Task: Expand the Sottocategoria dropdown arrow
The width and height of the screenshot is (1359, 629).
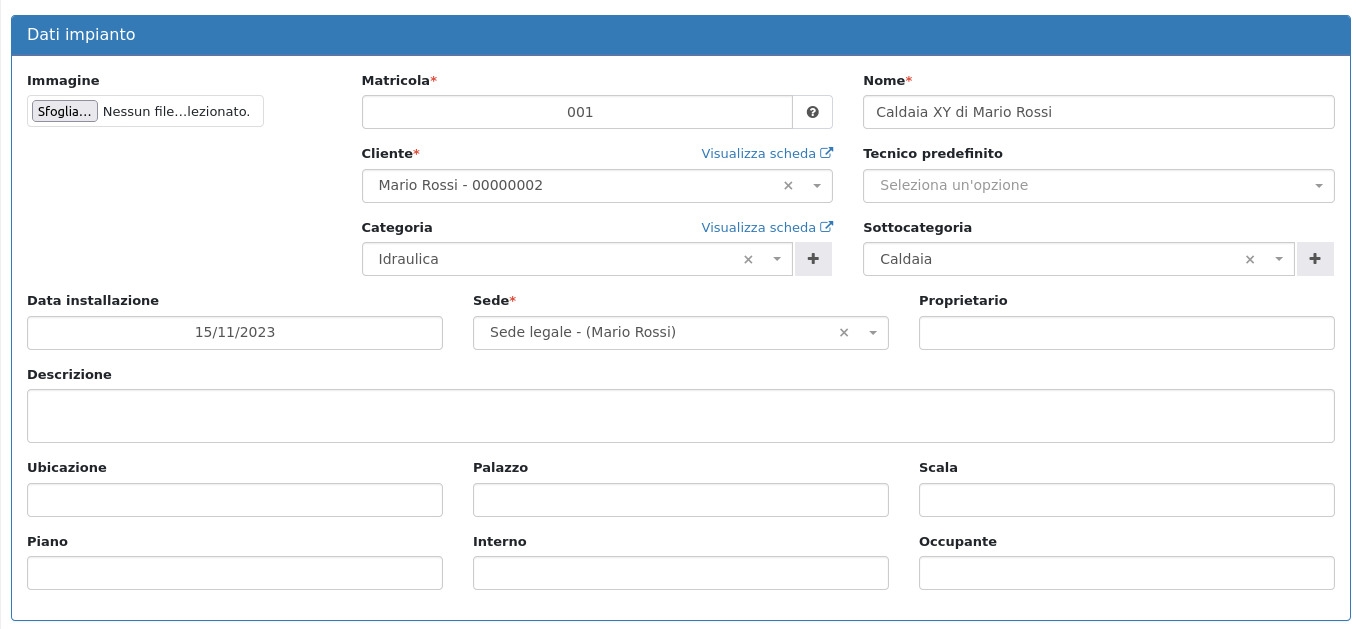Action: point(1278,260)
